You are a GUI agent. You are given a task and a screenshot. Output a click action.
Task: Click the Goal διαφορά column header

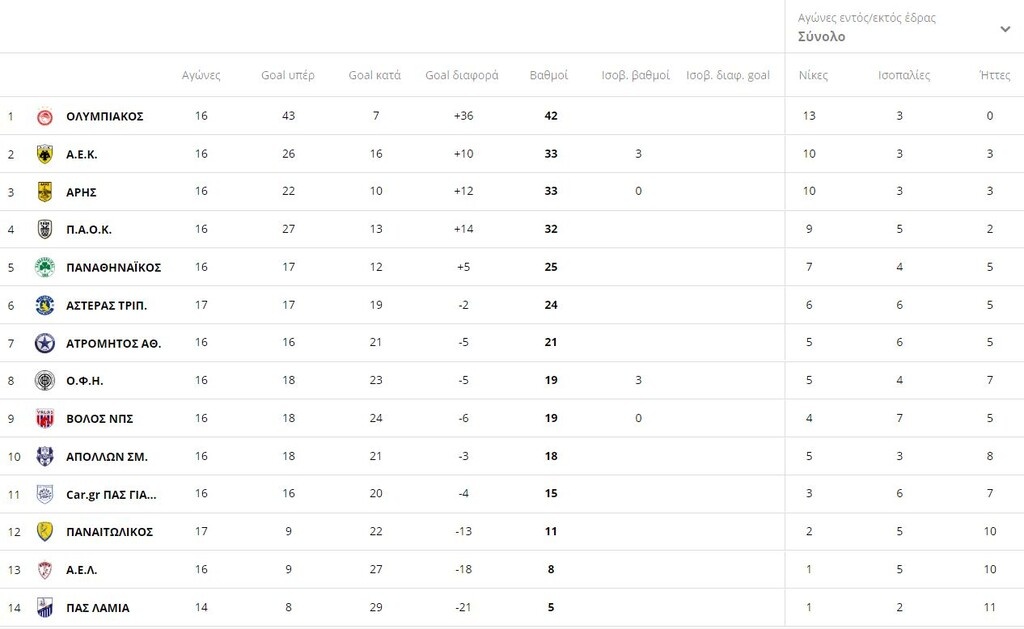click(x=461, y=75)
